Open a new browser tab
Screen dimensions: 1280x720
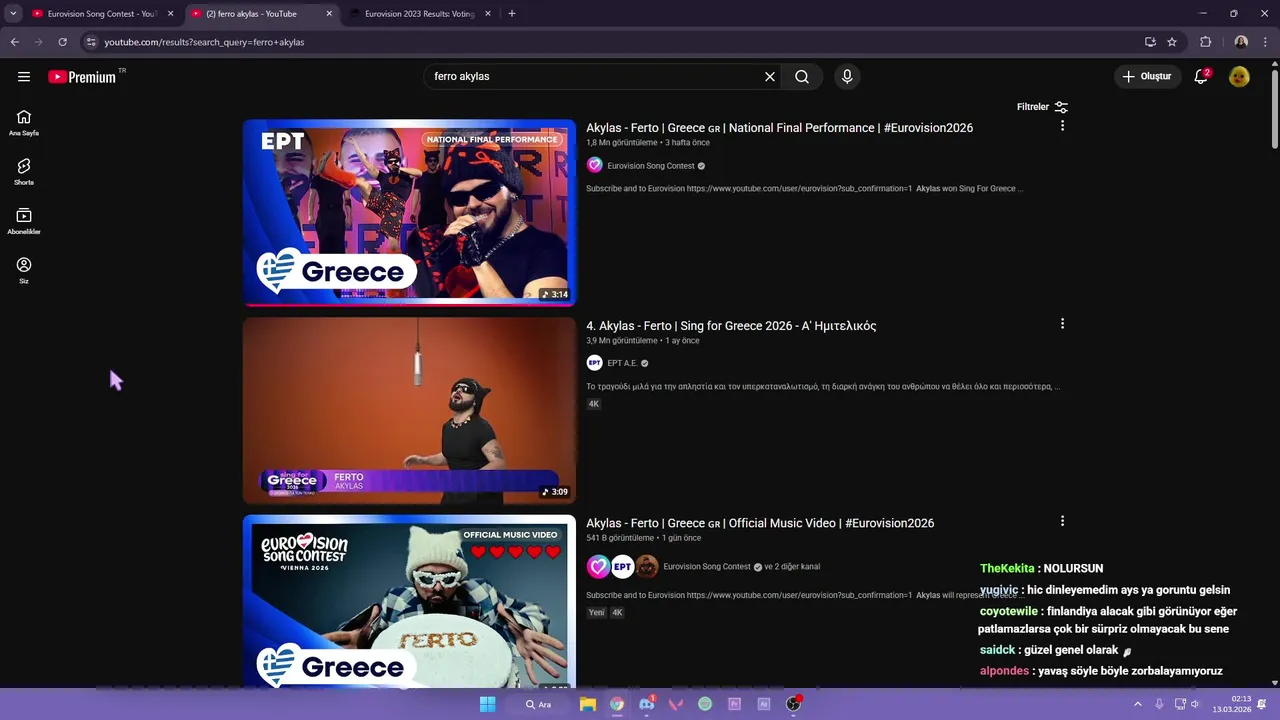(512, 14)
